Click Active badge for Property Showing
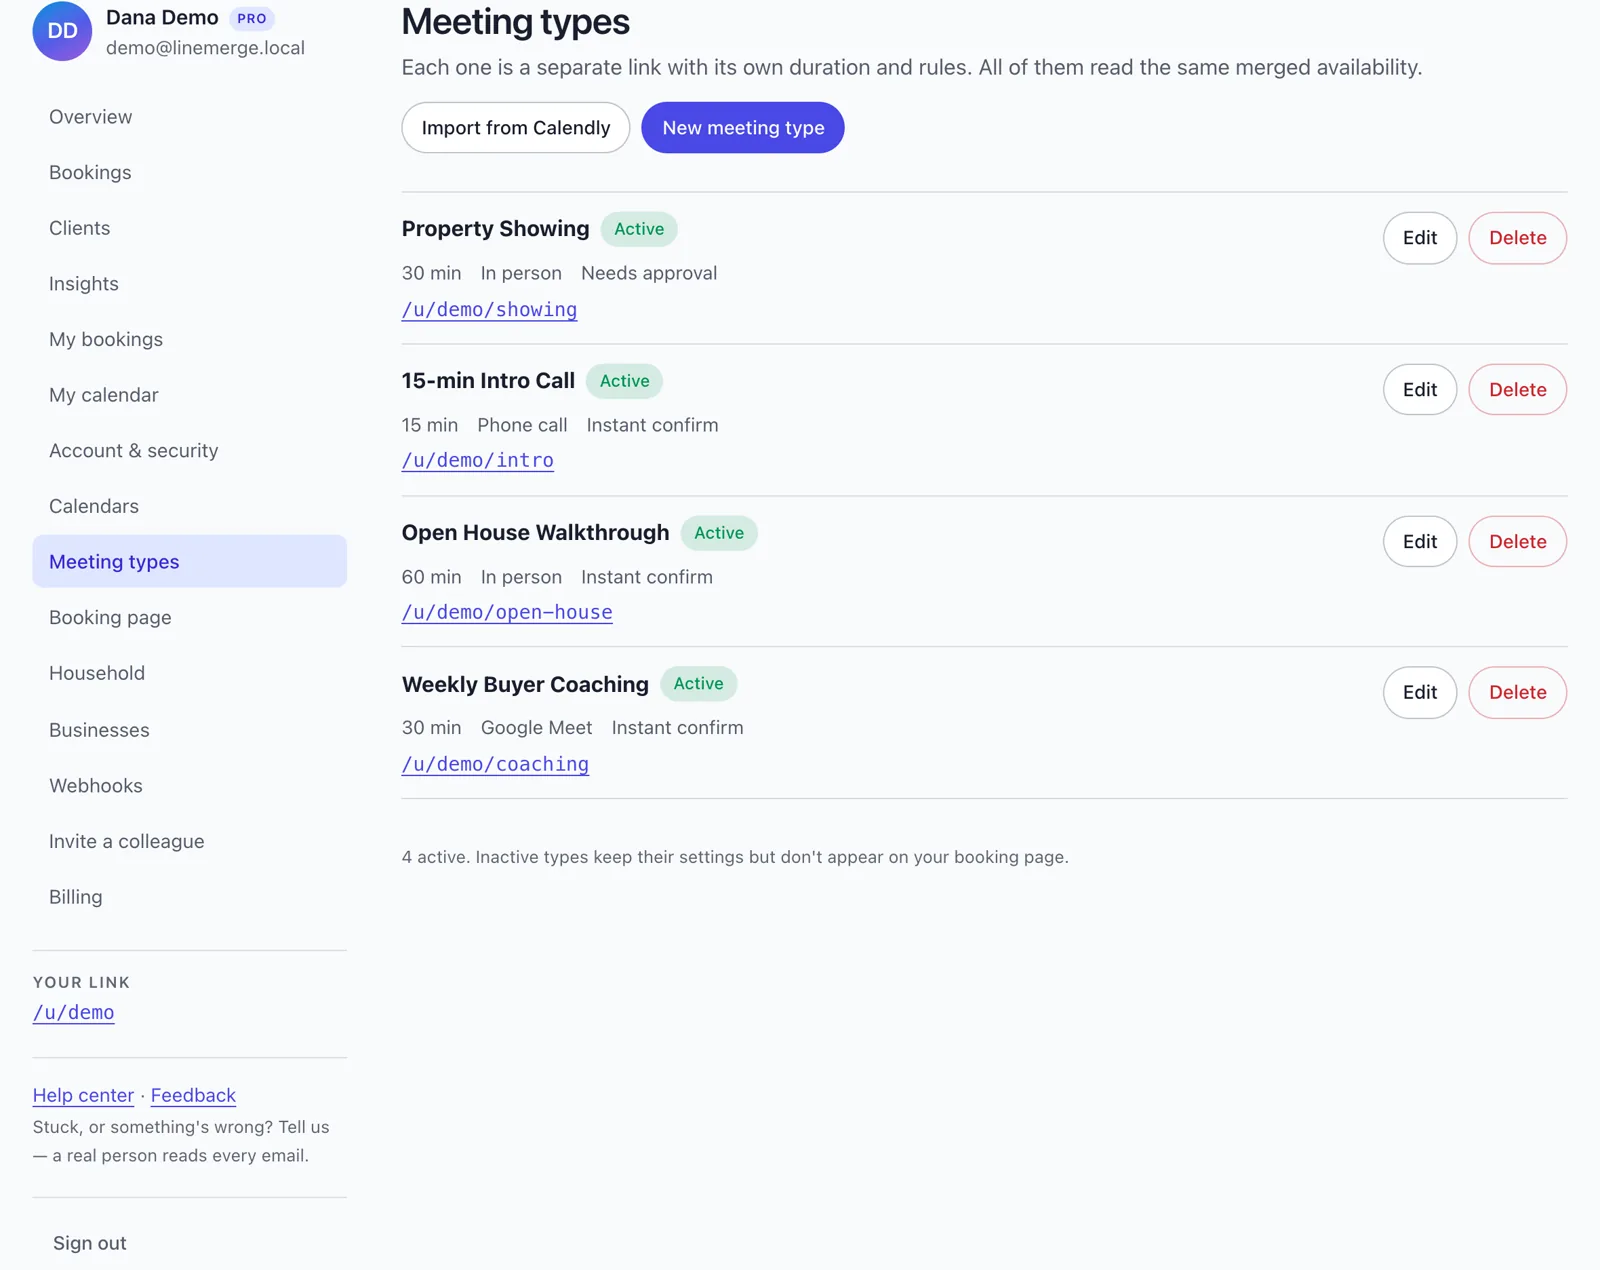 click(639, 229)
